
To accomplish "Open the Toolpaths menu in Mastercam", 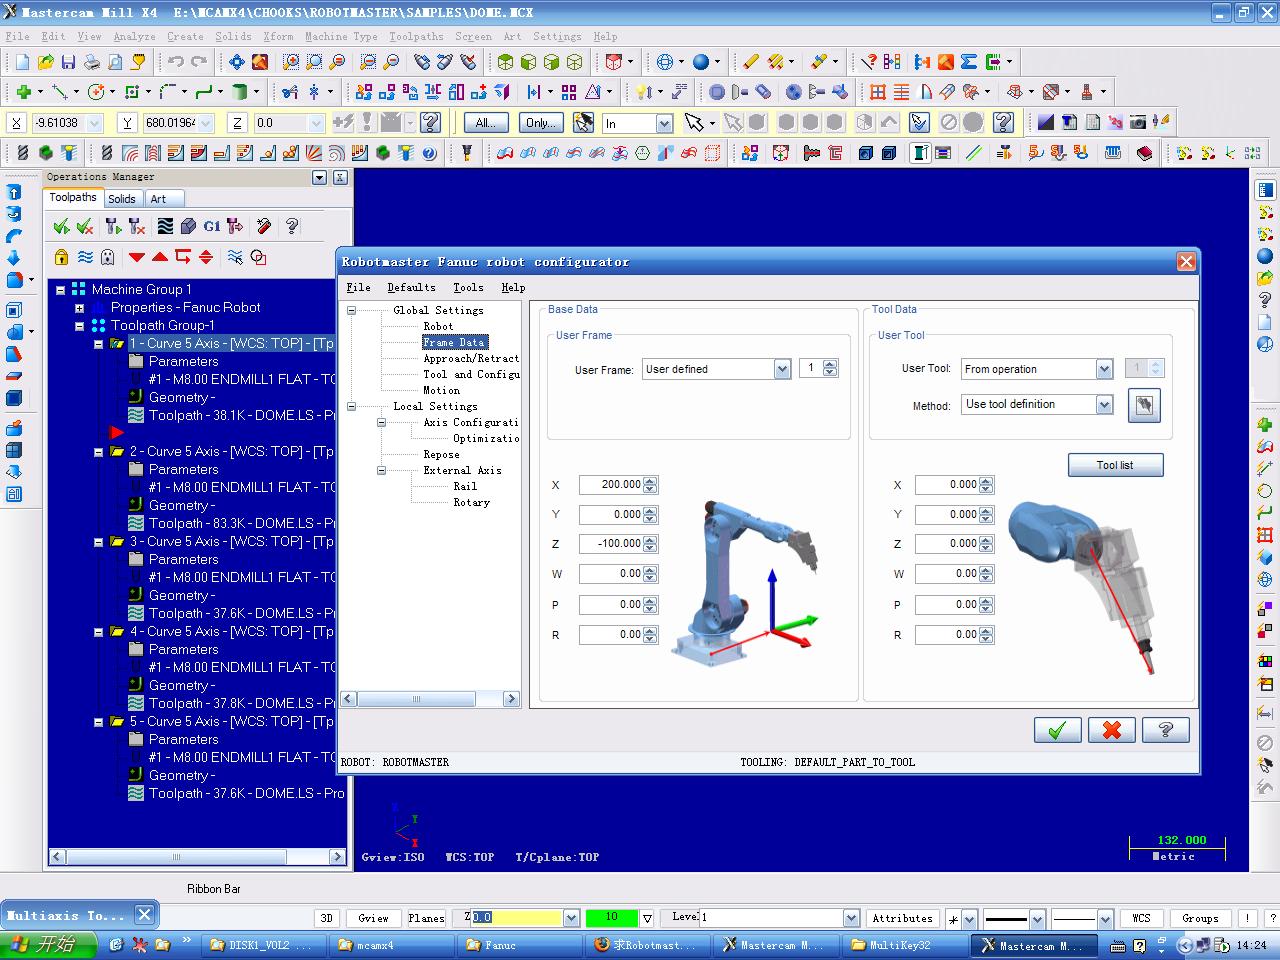I will tap(416, 36).
